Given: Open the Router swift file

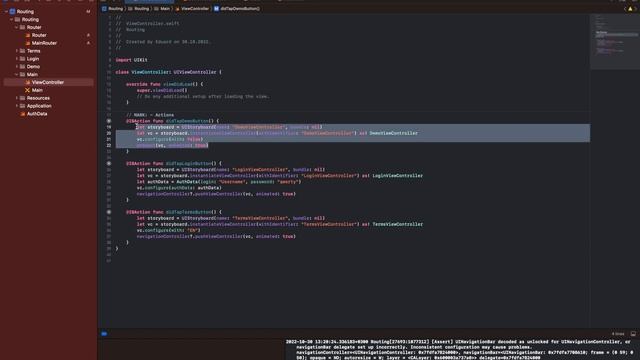Looking at the screenshot, I should point(39,35).
